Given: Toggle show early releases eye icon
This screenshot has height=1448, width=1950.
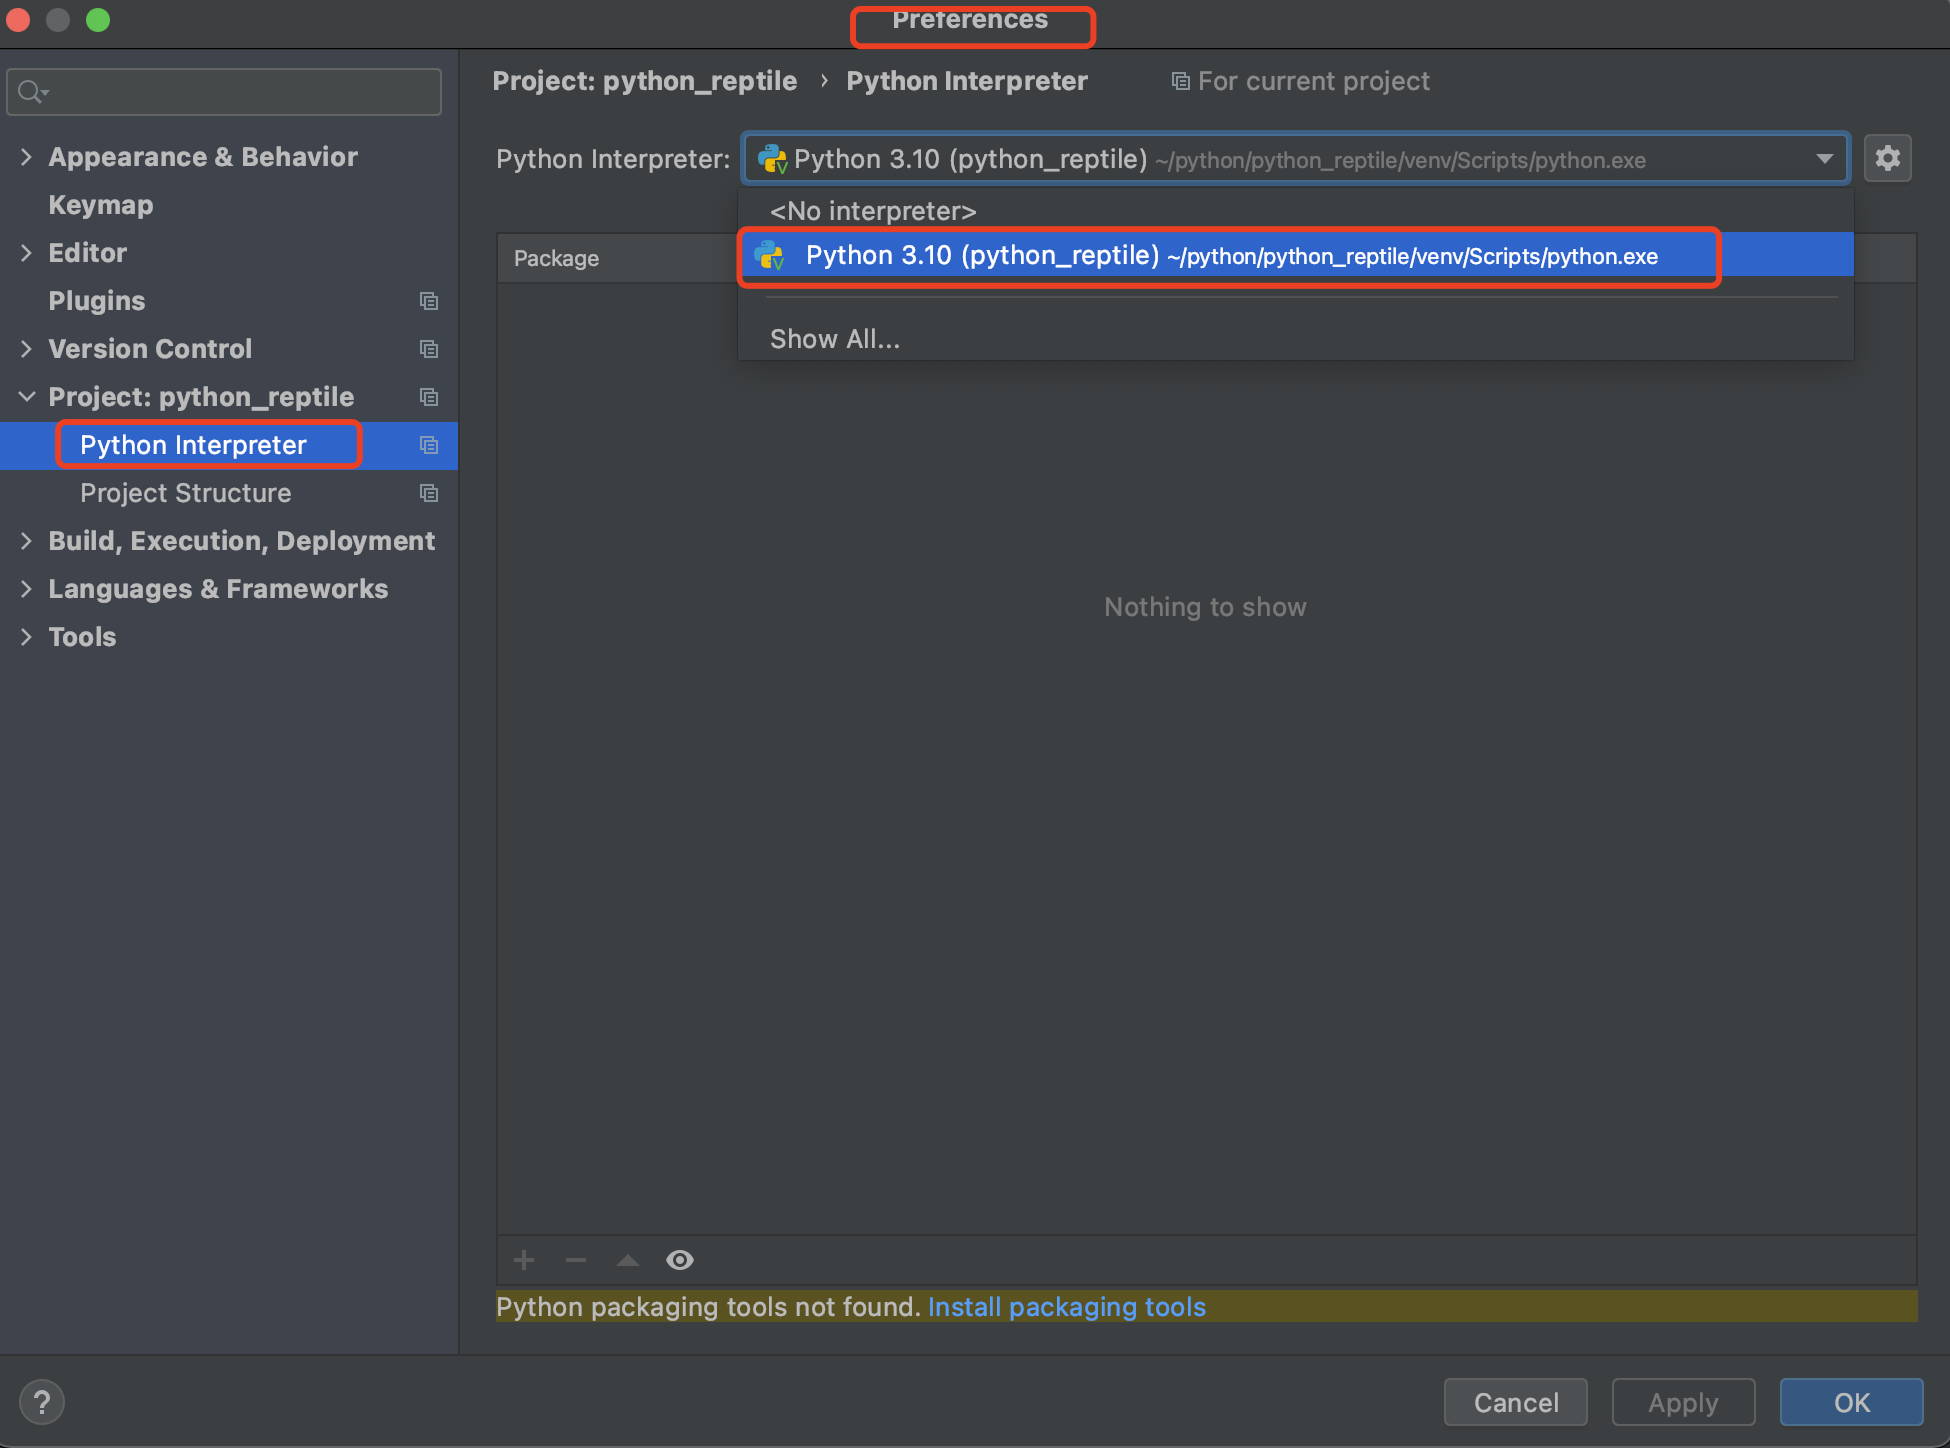Looking at the screenshot, I should (680, 1260).
